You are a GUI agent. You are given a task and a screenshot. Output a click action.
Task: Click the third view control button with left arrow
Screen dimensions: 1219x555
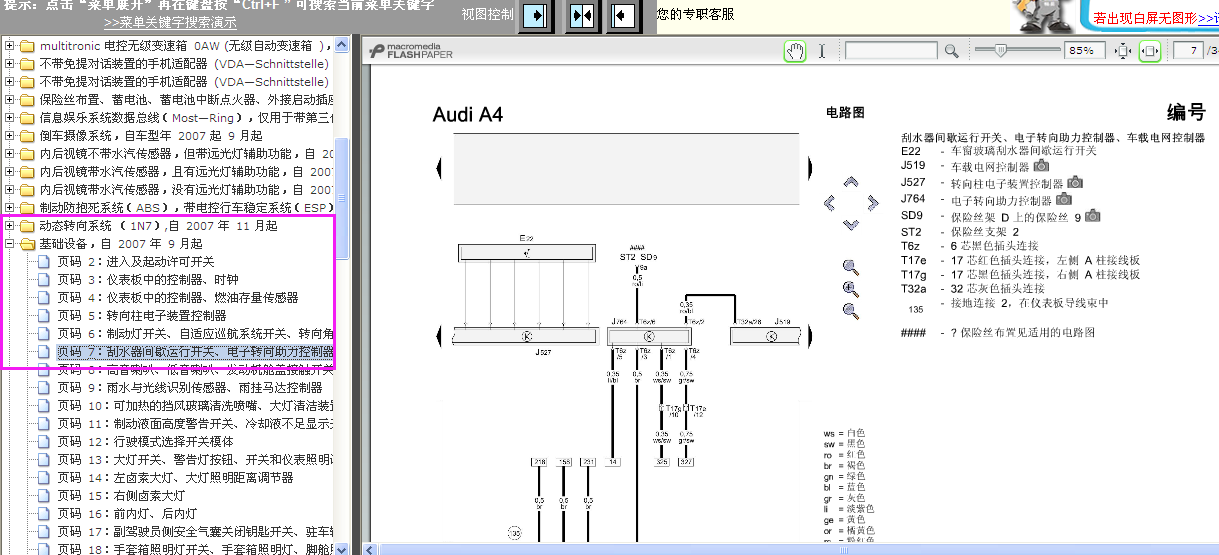pos(624,16)
